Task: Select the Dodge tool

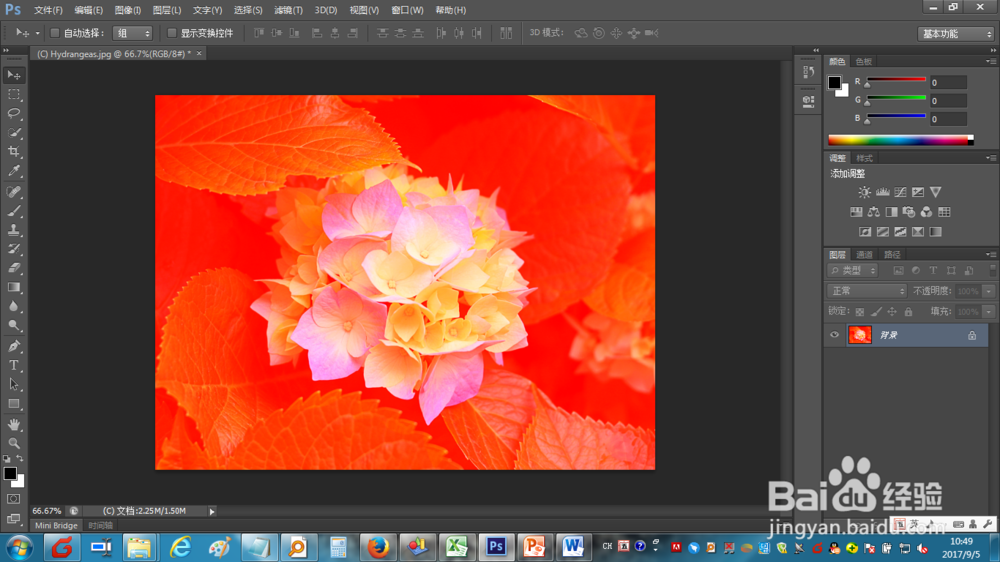Action: [x=13, y=326]
